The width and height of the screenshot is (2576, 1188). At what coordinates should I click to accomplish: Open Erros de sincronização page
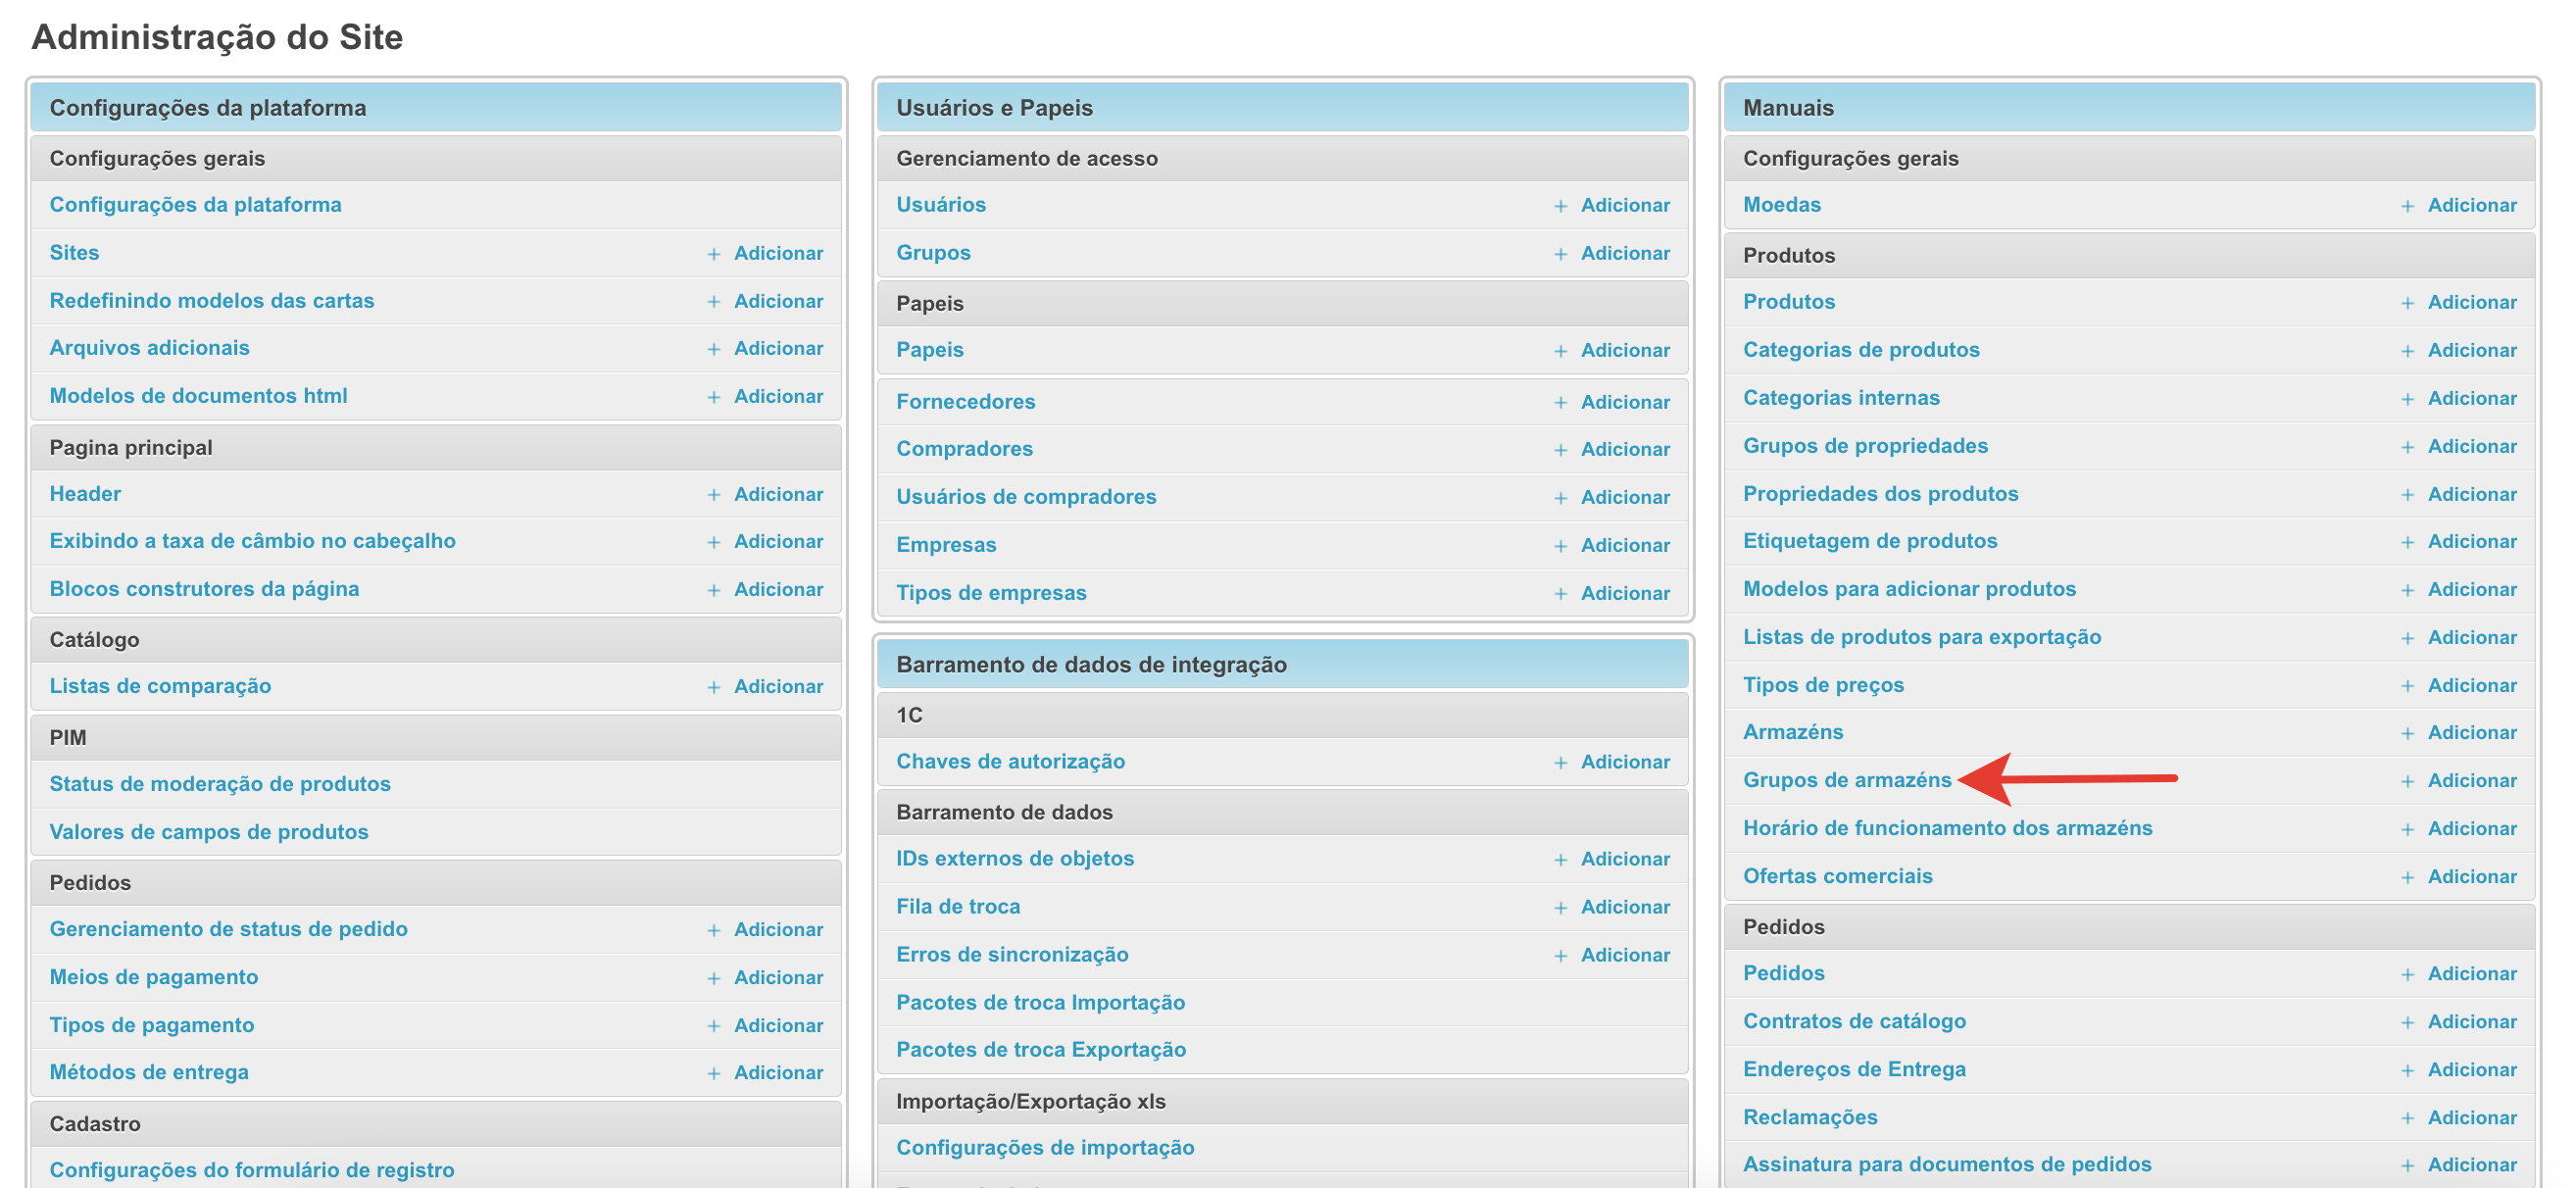coord(1011,954)
